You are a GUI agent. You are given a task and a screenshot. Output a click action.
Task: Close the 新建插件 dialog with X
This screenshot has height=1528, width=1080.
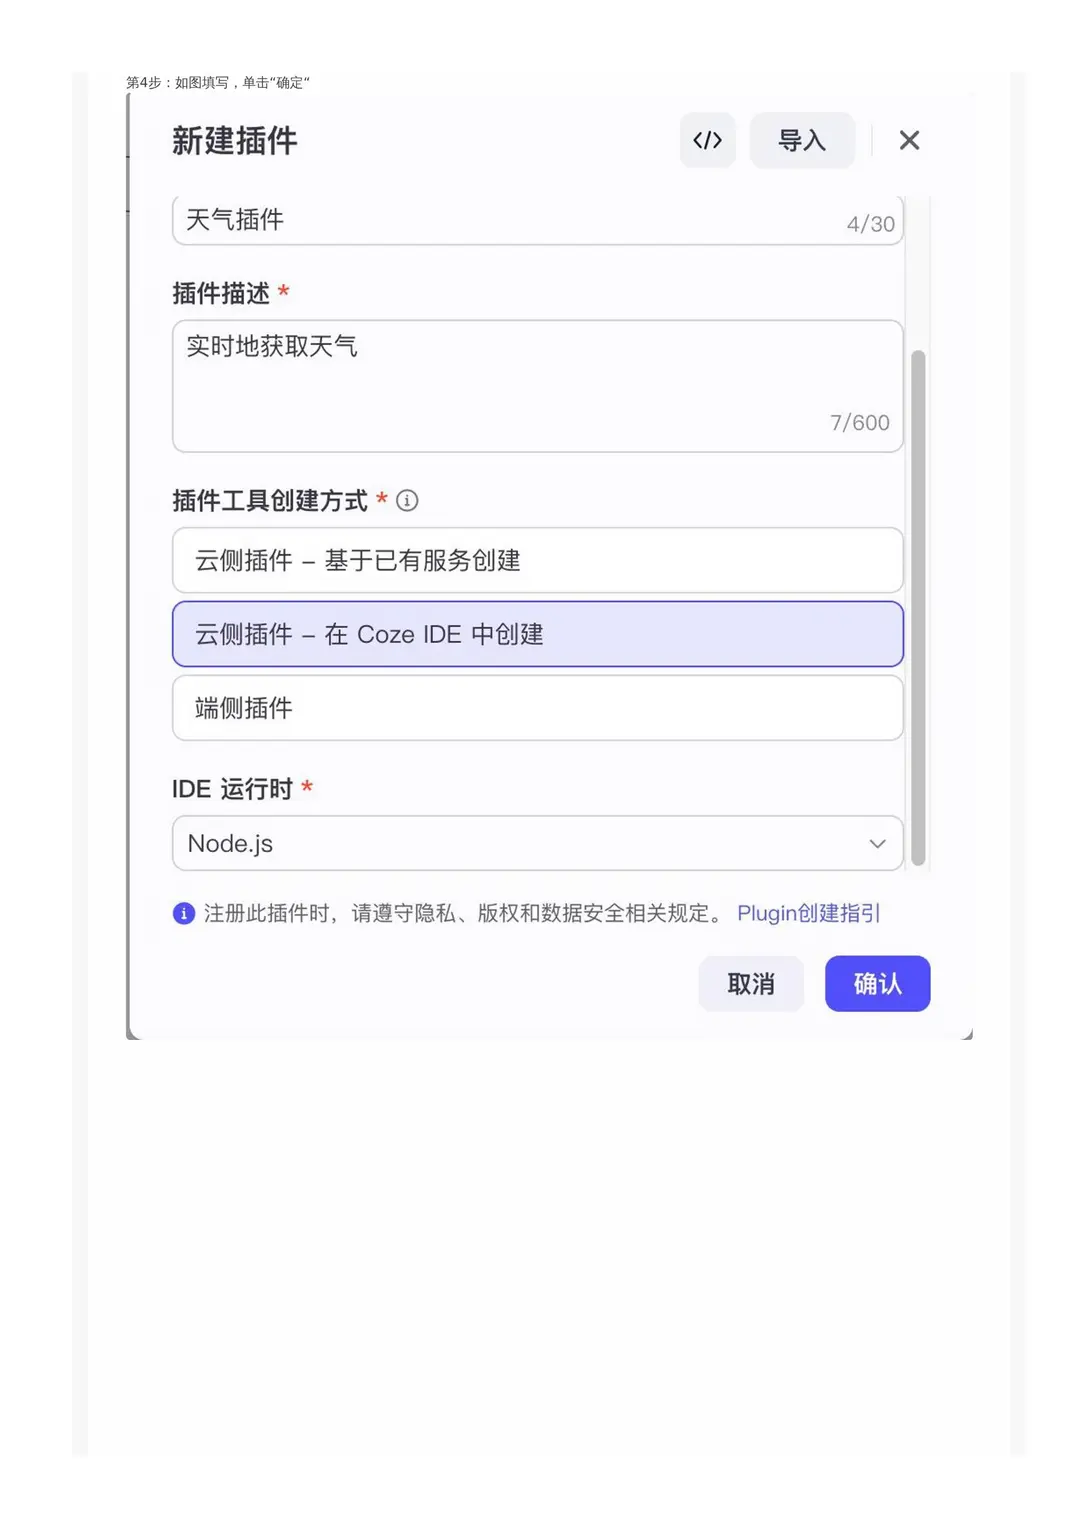pos(909,140)
